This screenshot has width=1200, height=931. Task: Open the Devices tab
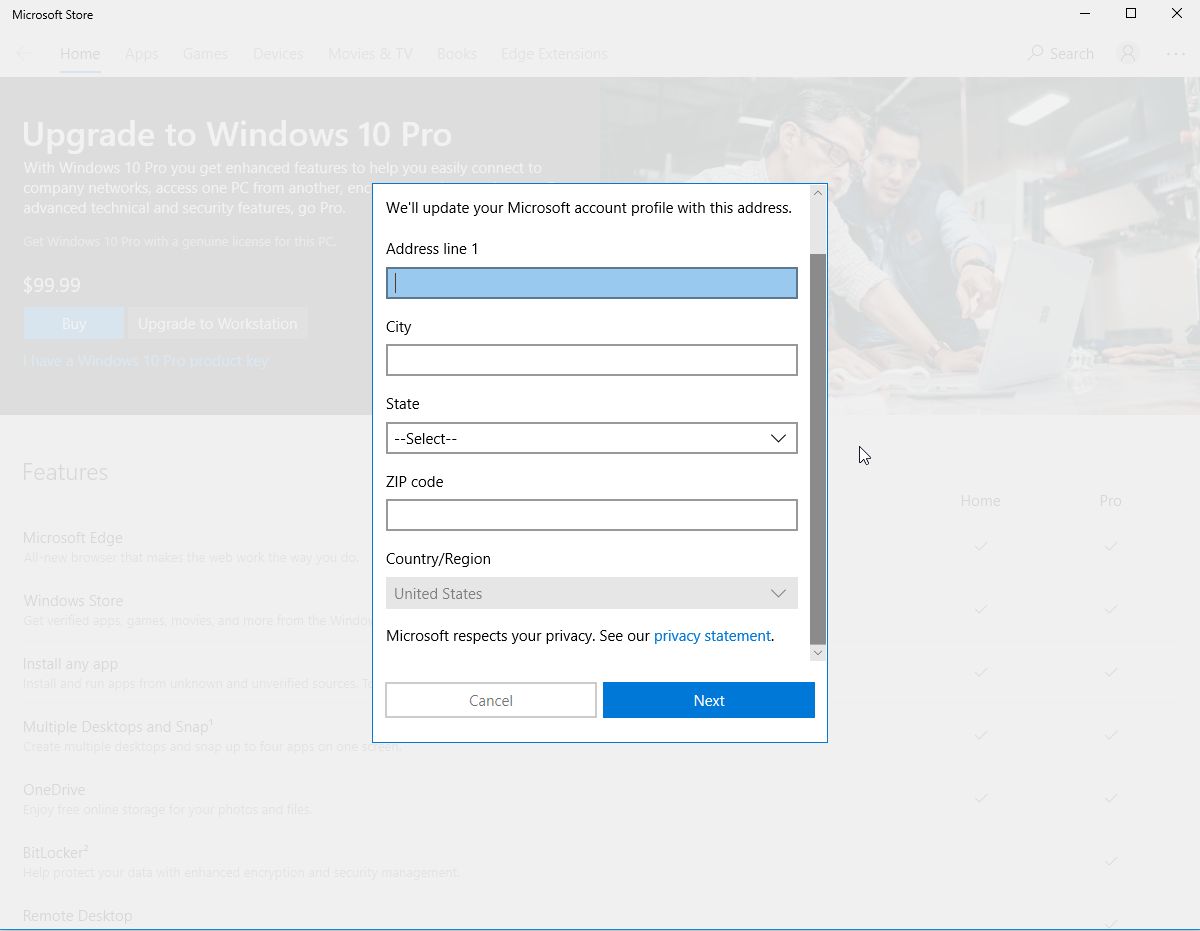click(278, 54)
